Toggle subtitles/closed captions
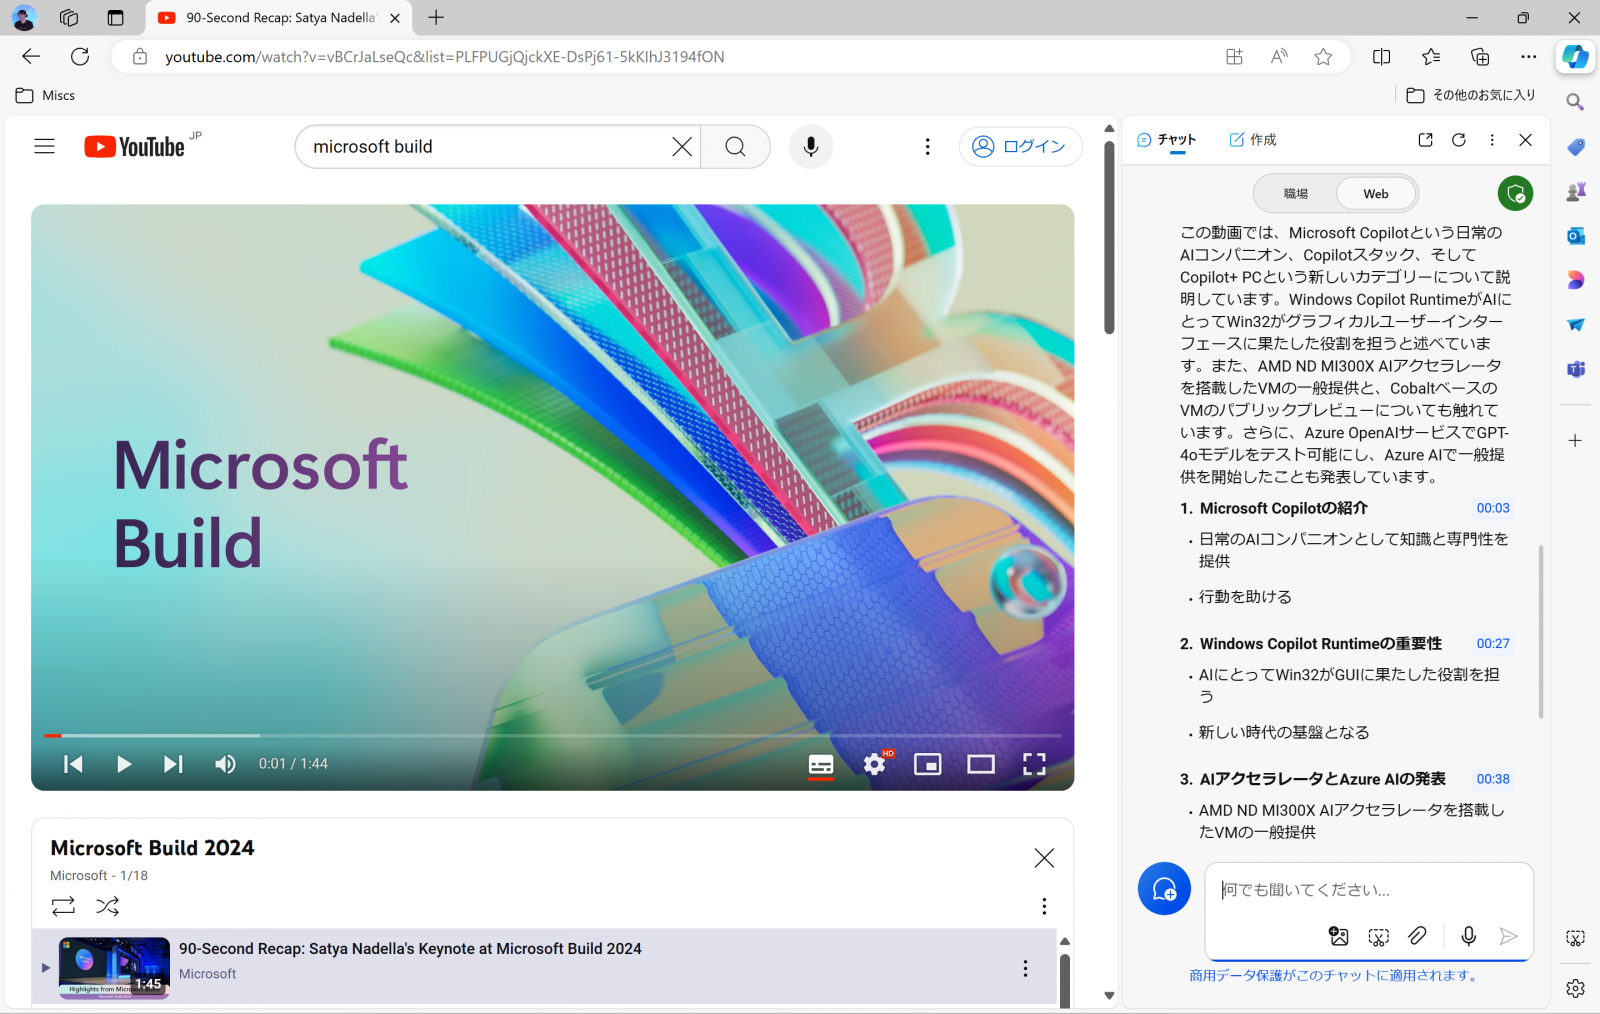Viewport: 1600px width, 1014px height. tap(821, 764)
